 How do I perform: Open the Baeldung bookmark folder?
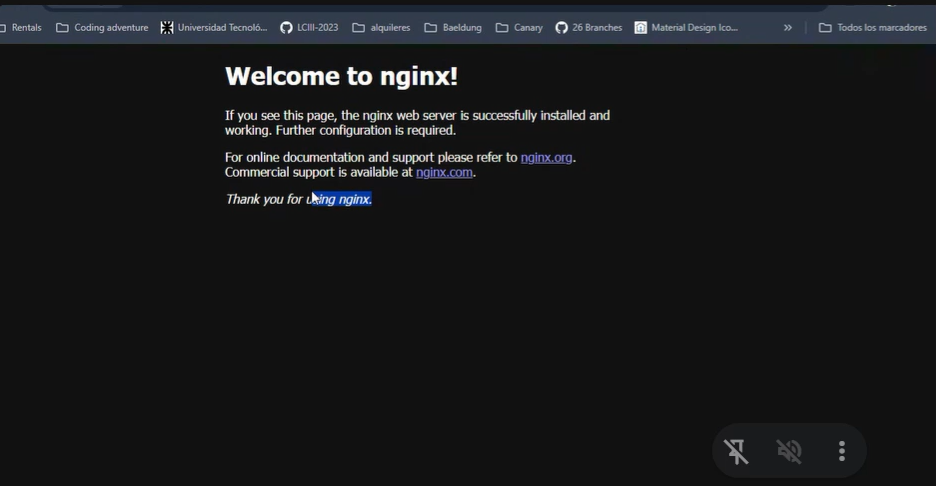[x=453, y=27]
